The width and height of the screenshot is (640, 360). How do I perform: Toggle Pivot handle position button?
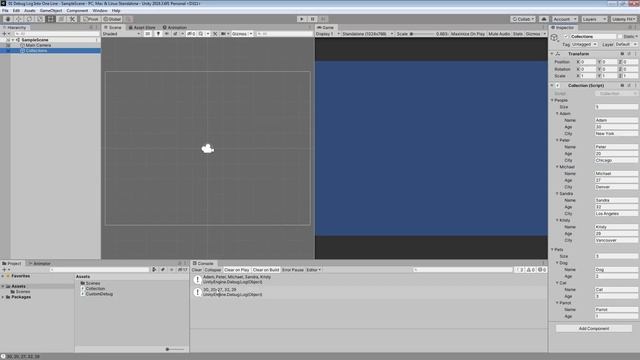[x=90, y=19]
